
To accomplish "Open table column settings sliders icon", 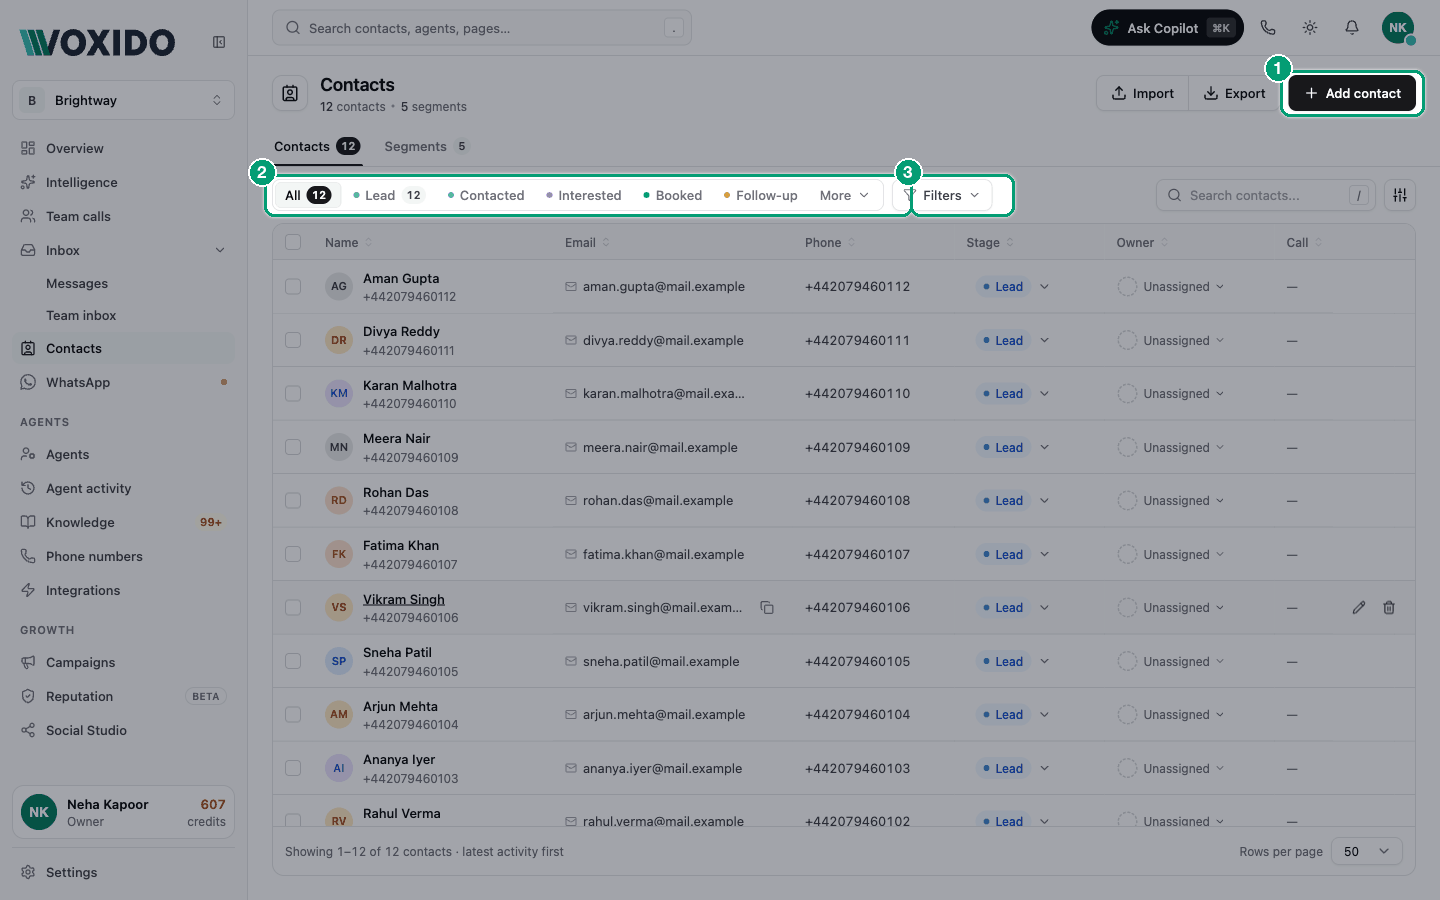I will (x=1400, y=195).
